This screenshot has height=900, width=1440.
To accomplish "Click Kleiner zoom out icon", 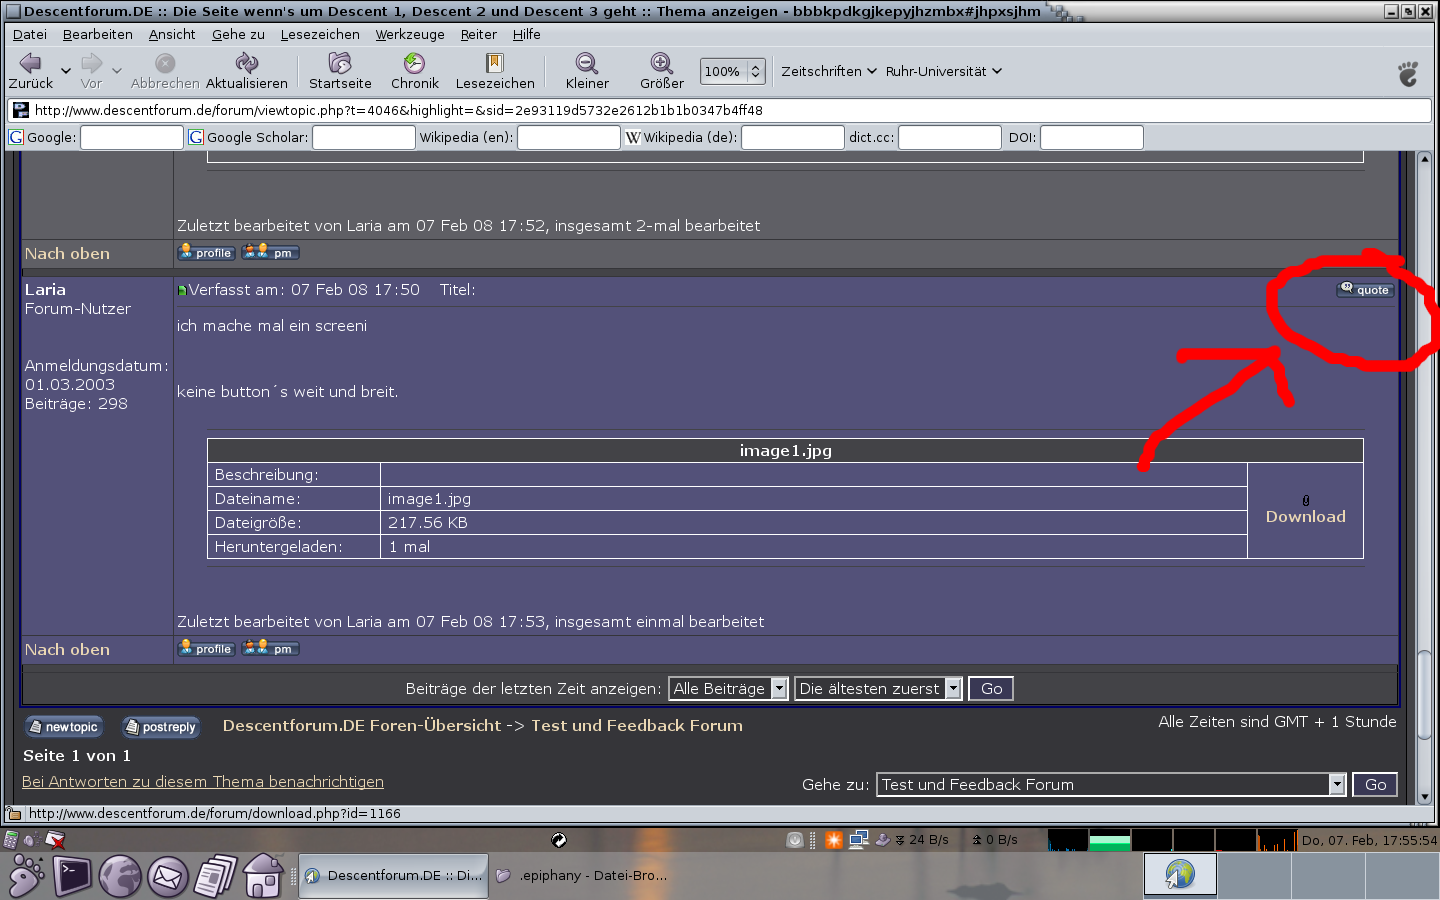I will (x=587, y=64).
